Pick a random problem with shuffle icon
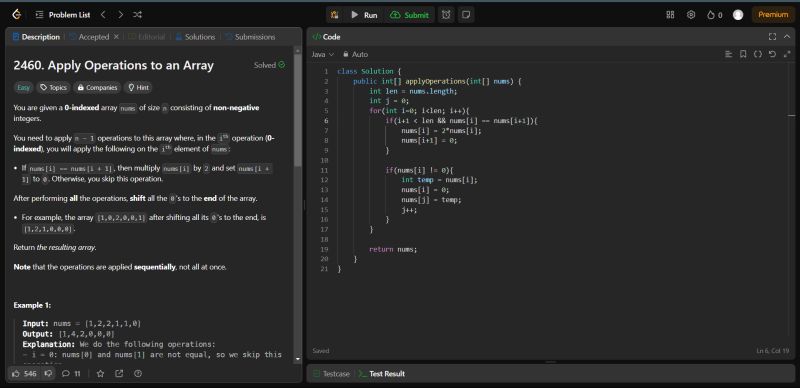Viewport: 800px width, 388px height. pos(137,15)
